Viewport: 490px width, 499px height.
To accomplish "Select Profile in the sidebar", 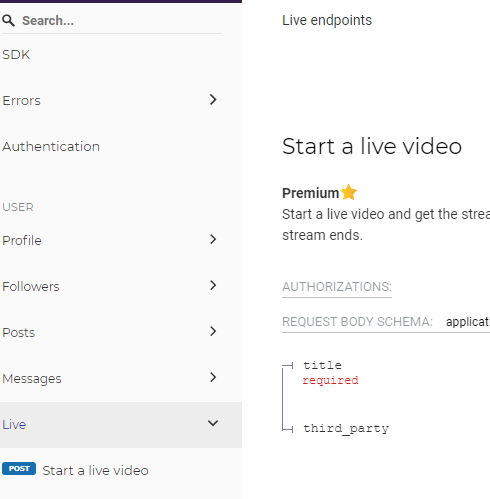I will click(x=22, y=241).
